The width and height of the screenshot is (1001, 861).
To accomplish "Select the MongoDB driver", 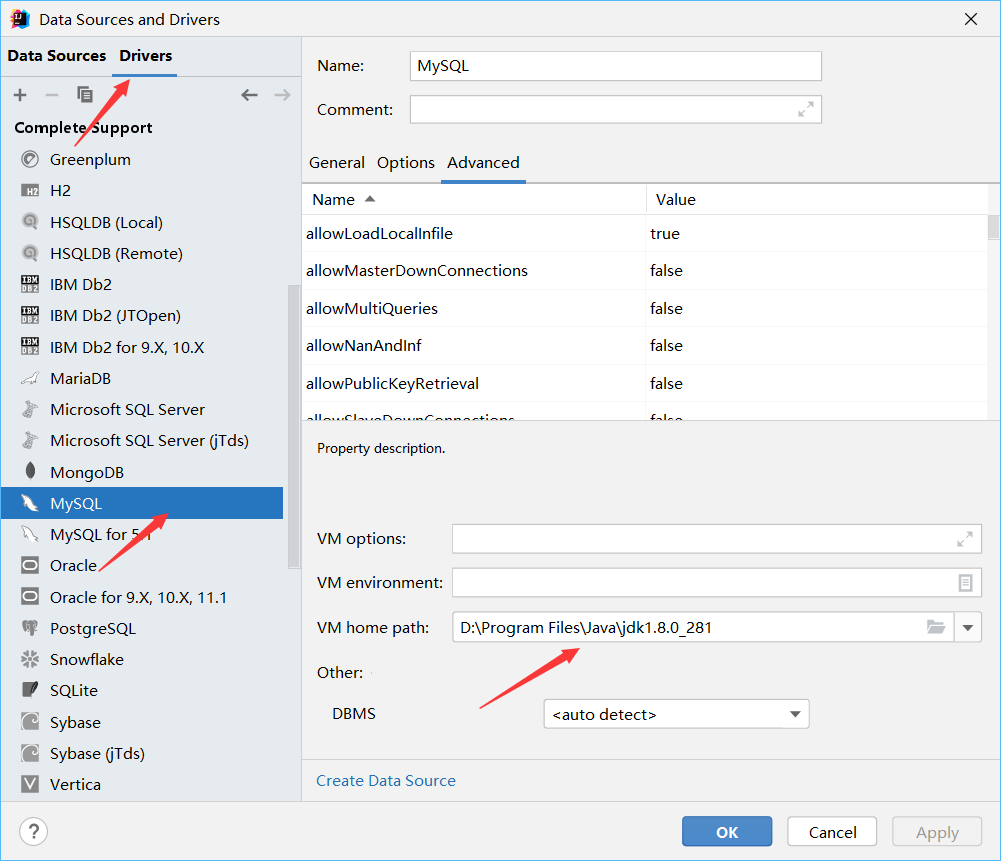I will (x=142, y=472).
